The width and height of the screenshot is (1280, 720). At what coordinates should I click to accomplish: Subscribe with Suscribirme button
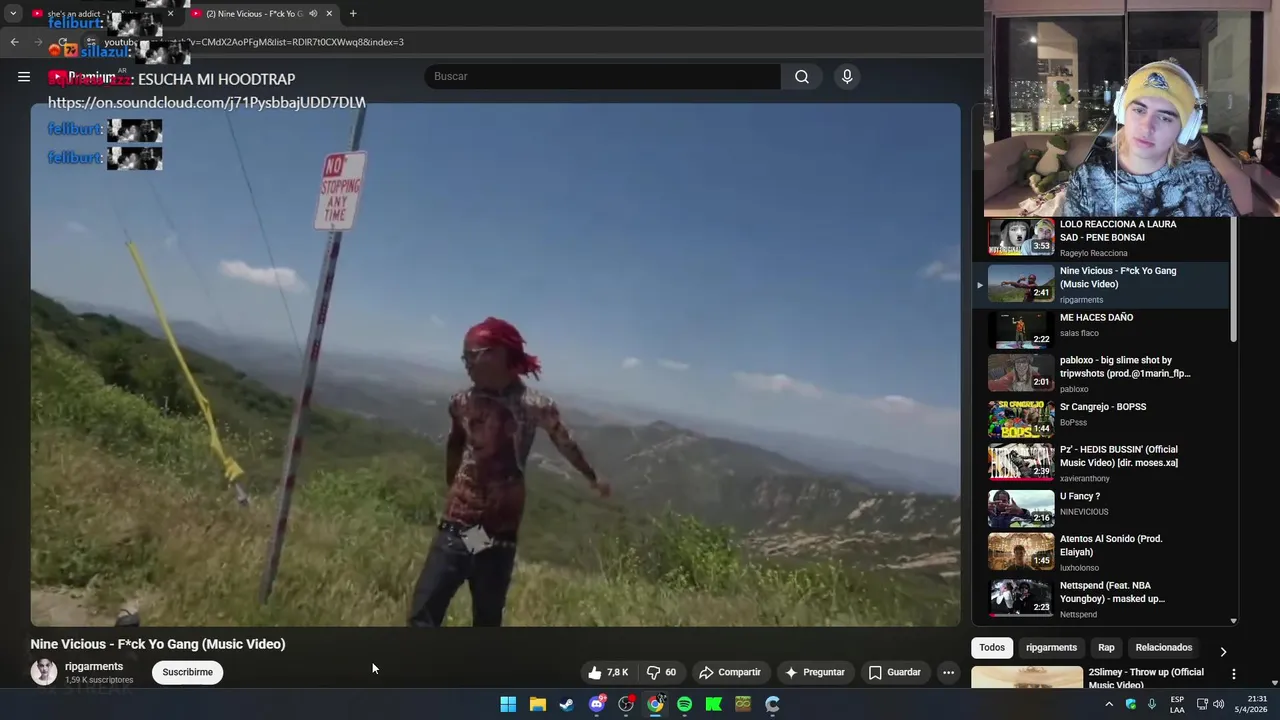tap(187, 672)
